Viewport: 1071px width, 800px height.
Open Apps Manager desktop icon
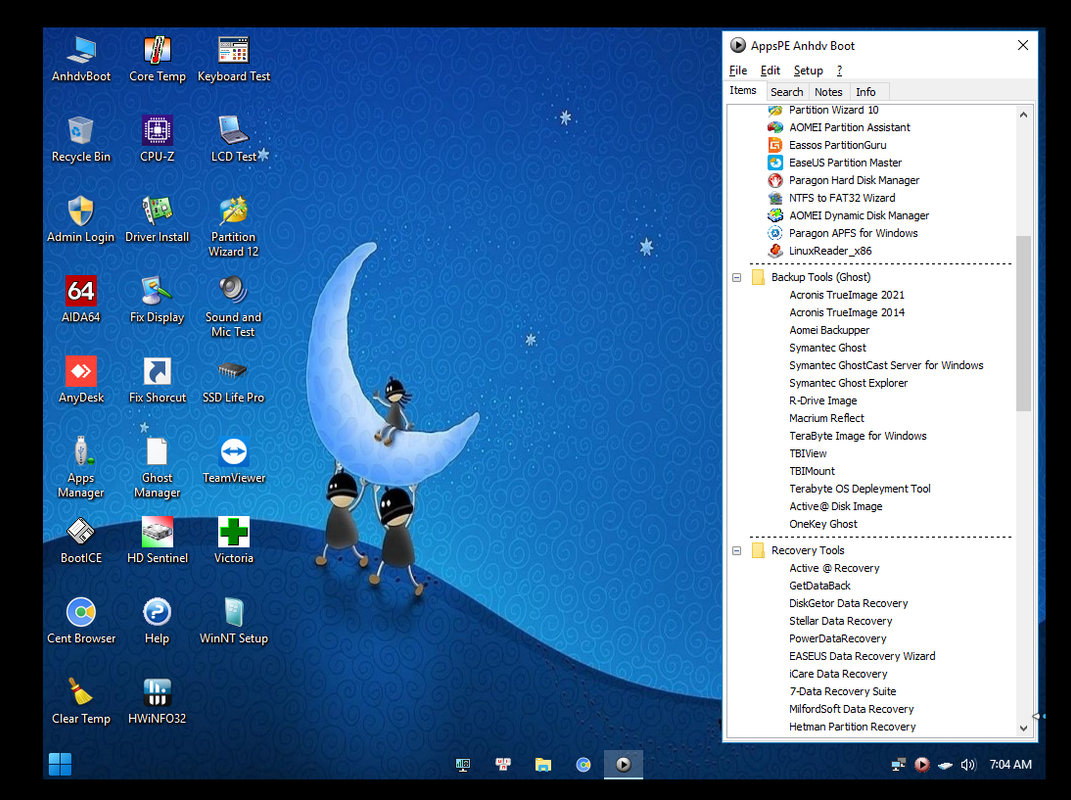pos(81,467)
